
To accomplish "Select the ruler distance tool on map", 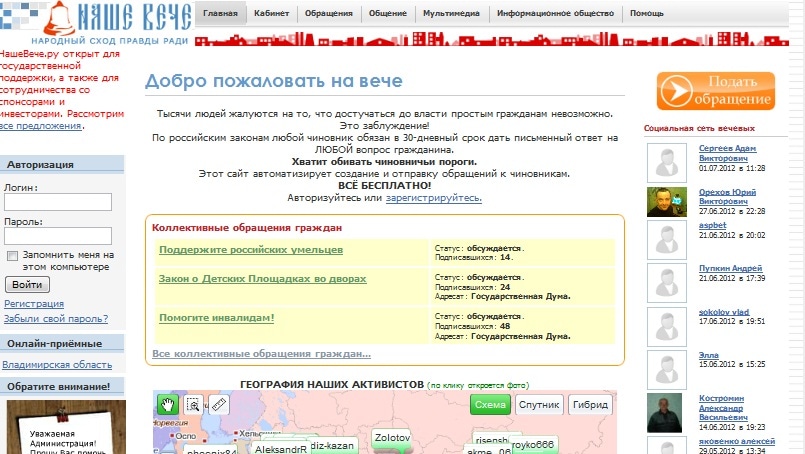I will (x=219, y=405).
